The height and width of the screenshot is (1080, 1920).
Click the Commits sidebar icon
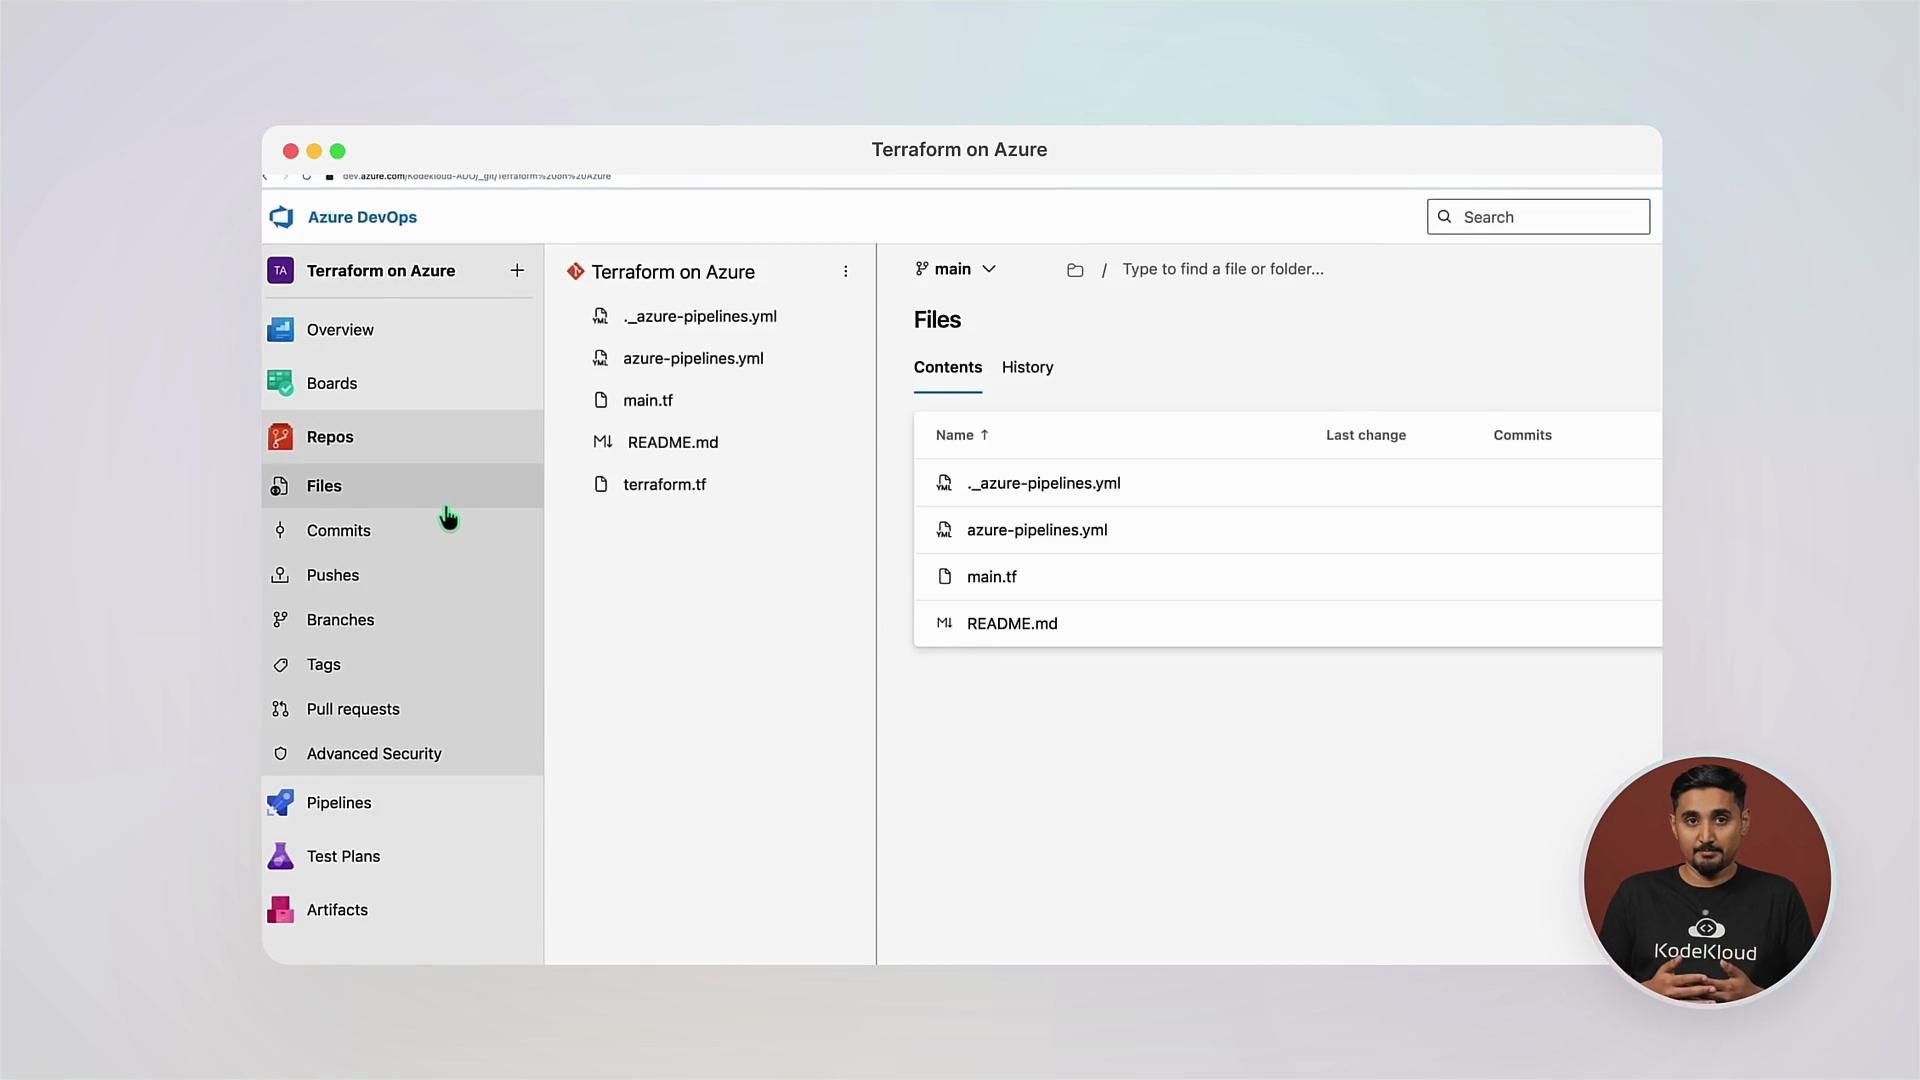[x=280, y=531]
